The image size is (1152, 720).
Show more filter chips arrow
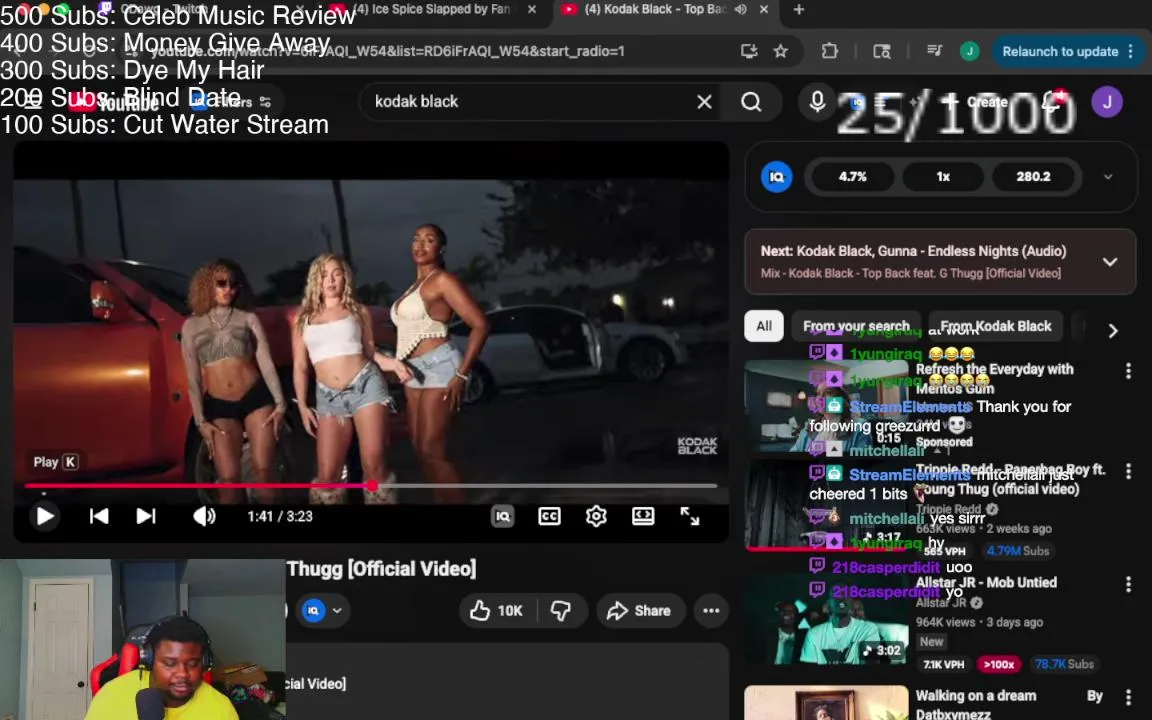[1113, 331]
